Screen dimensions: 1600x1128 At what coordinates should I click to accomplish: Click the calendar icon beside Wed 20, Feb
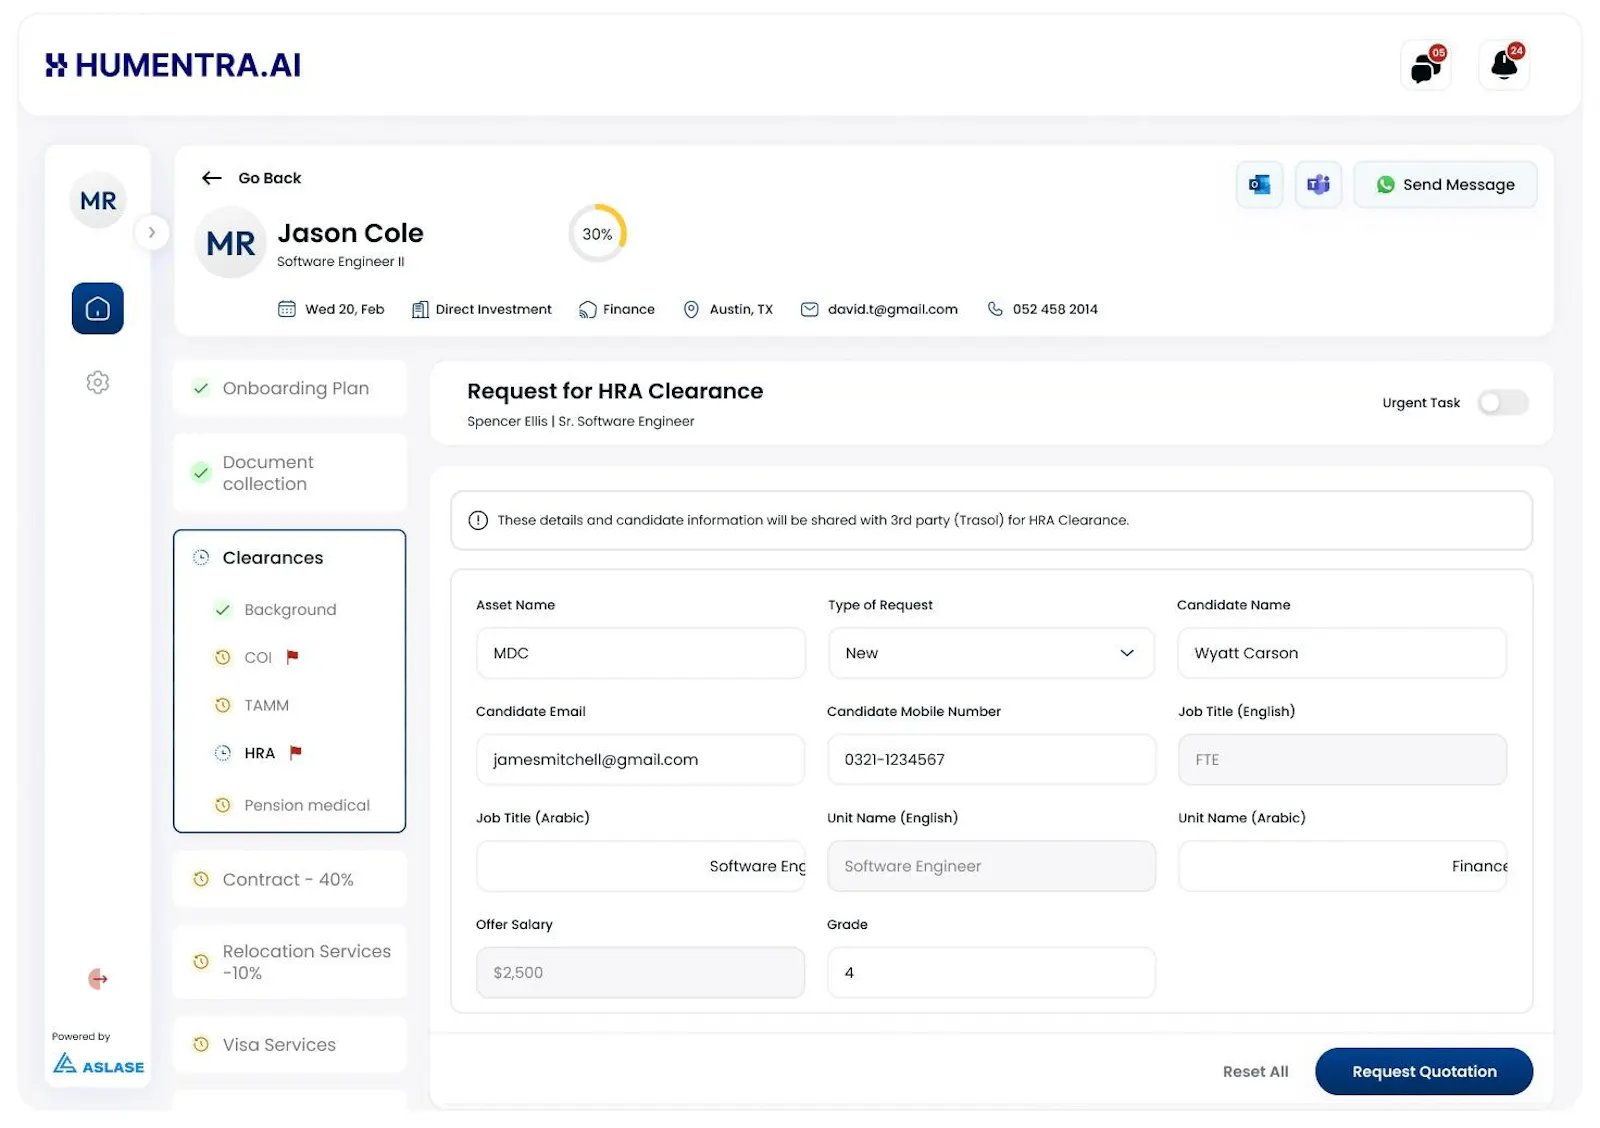point(287,309)
